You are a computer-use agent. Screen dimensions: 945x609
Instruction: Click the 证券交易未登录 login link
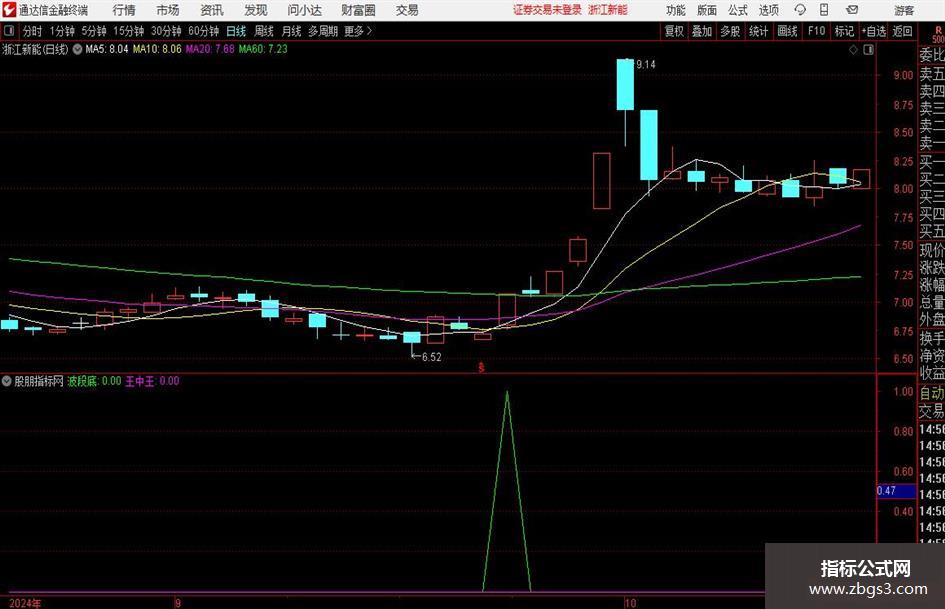click(x=547, y=10)
